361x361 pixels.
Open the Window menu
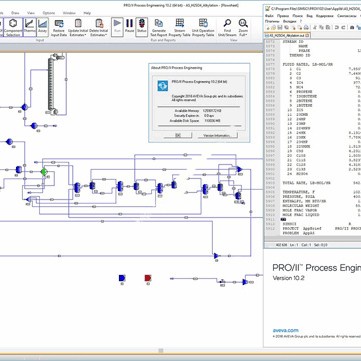(x=69, y=13)
